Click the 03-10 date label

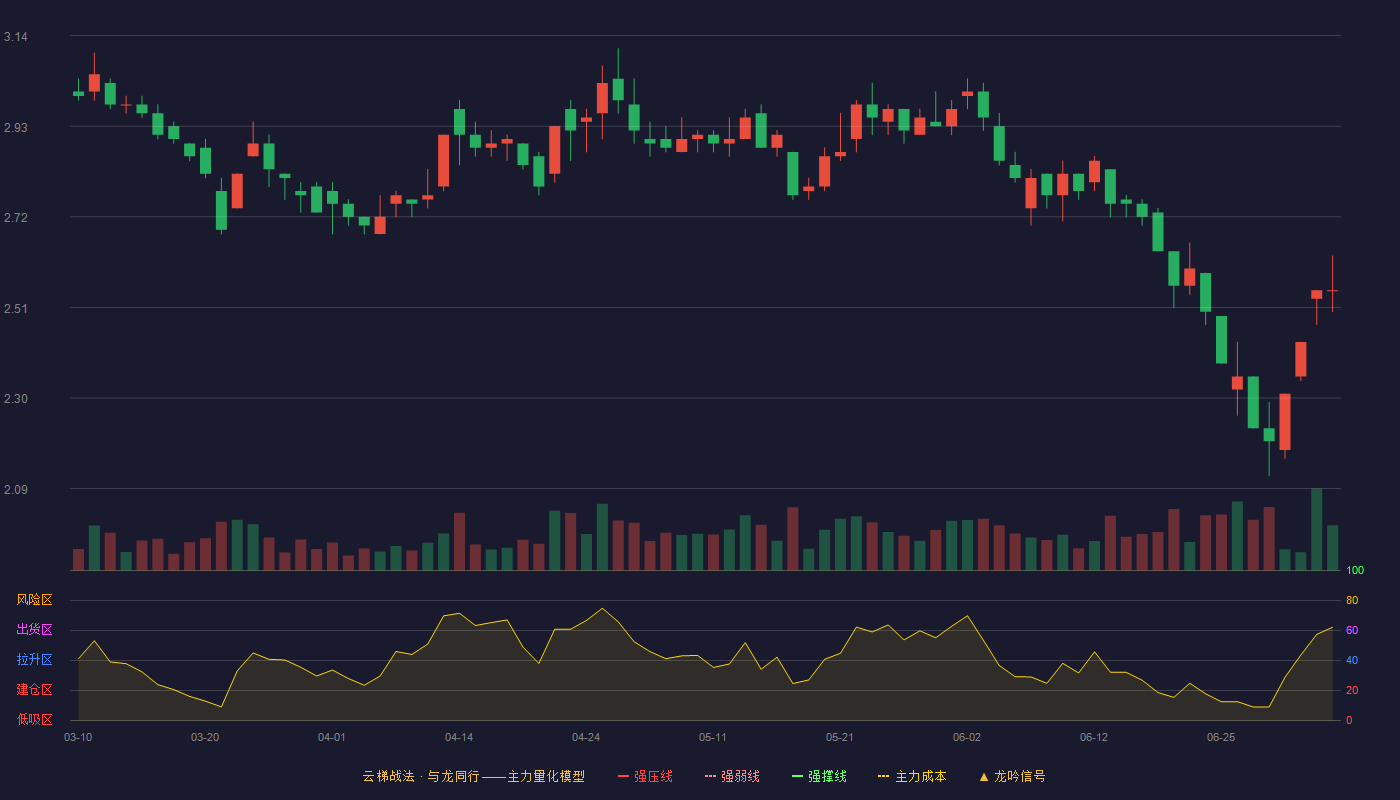[x=78, y=737]
